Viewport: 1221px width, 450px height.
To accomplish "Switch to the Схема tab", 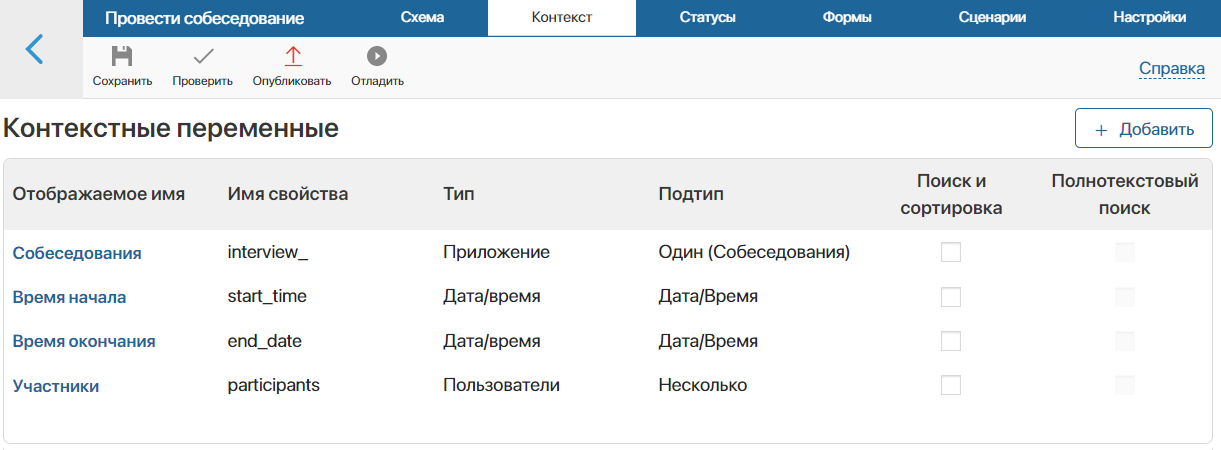I will coord(422,18).
